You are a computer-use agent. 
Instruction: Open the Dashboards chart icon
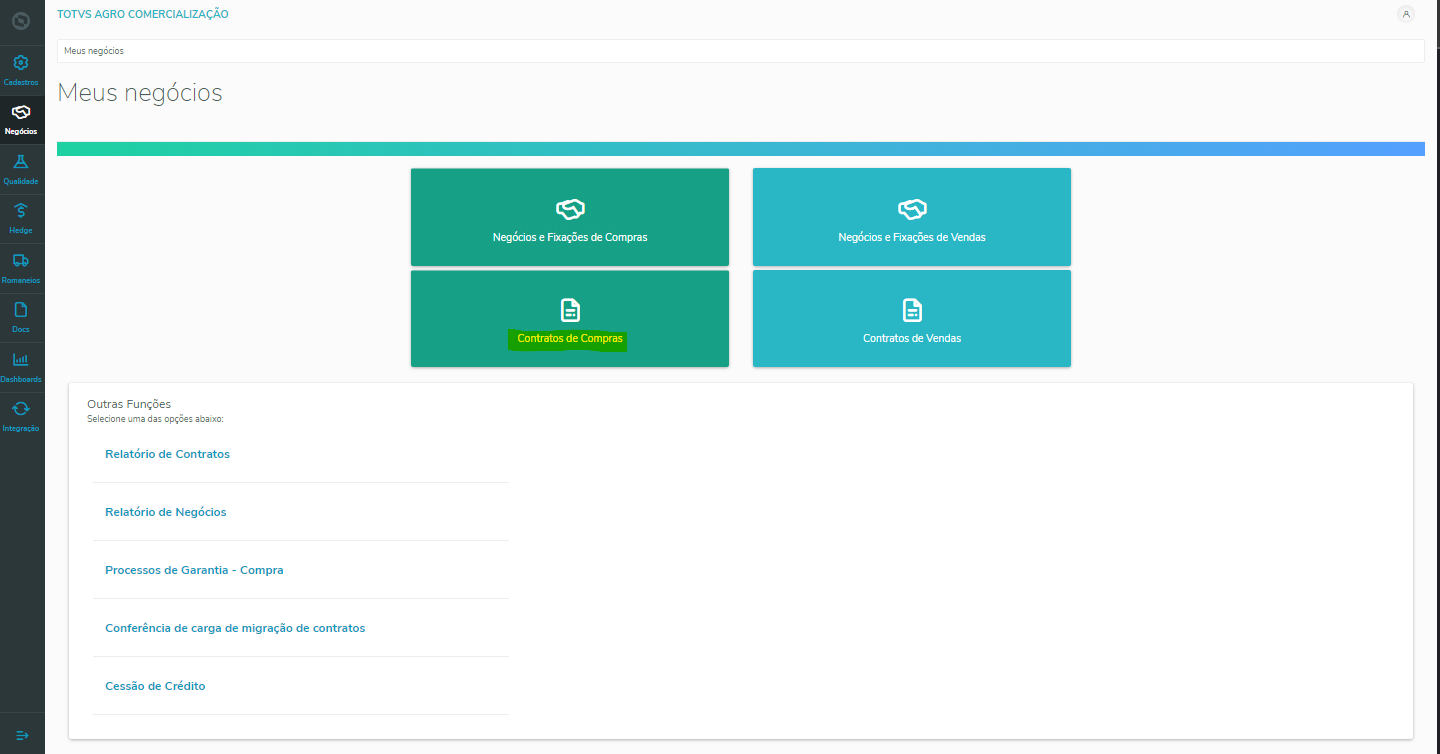[21, 360]
